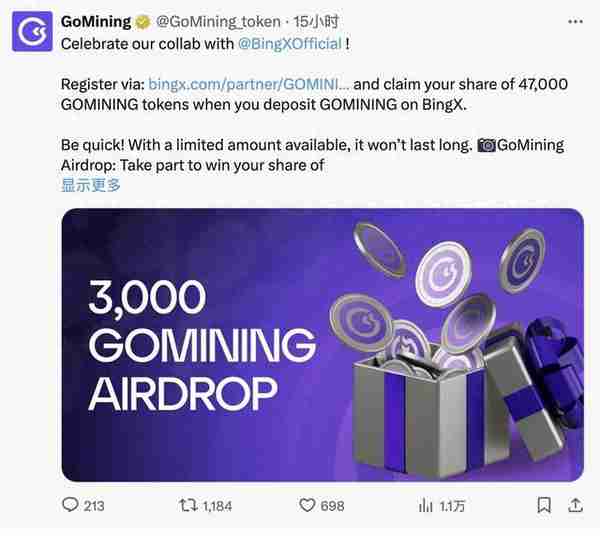Screen dimensions: 600x536
Task: Open the 3,000 GOMINING AIRDROP image
Action: [x=323, y=345]
